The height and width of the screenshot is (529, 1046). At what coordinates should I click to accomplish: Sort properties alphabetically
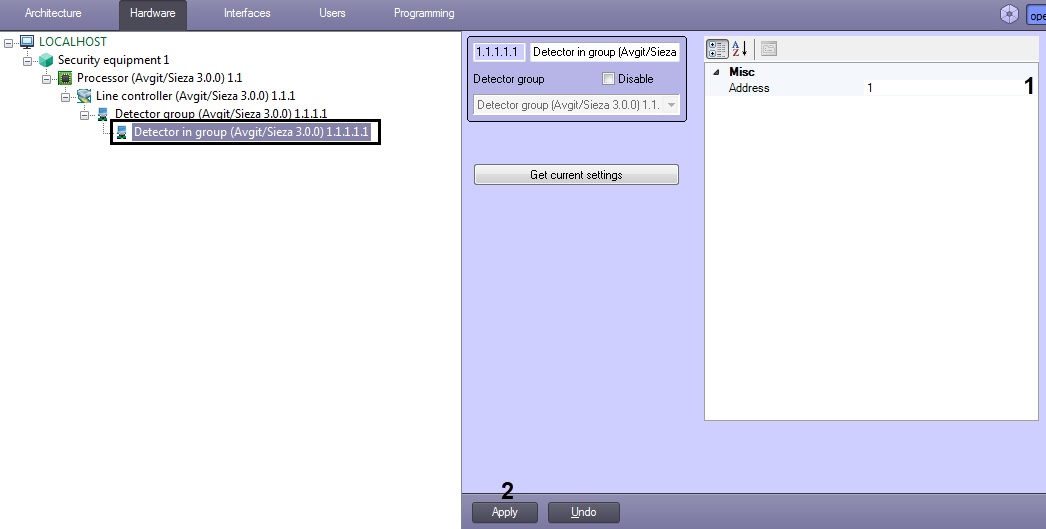[x=739, y=49]
